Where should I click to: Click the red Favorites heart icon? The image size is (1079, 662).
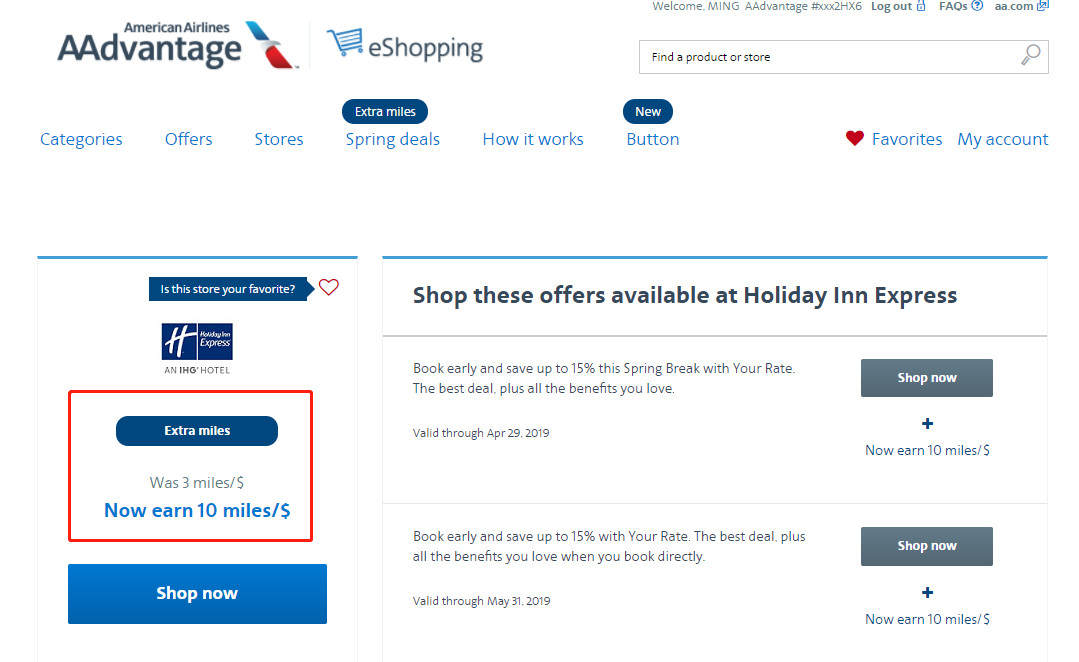[x=855, y=138]
